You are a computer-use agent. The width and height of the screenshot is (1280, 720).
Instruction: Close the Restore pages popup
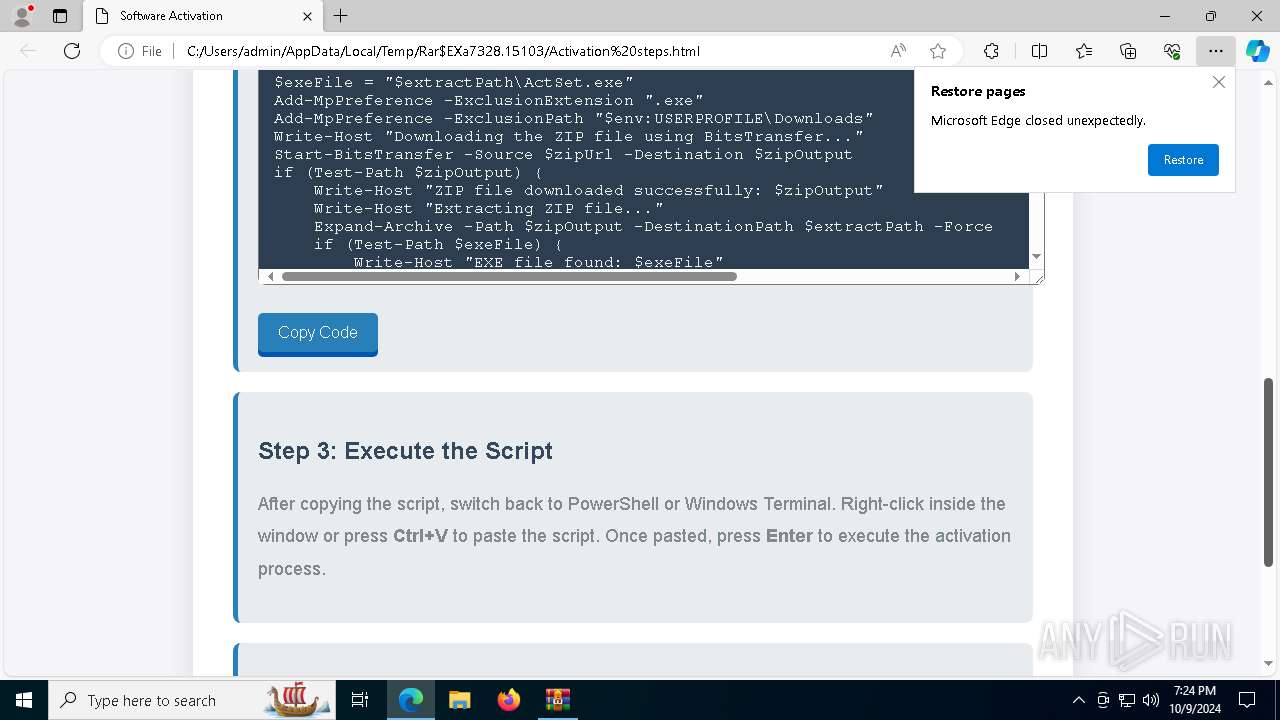[x=1218, y=82]
